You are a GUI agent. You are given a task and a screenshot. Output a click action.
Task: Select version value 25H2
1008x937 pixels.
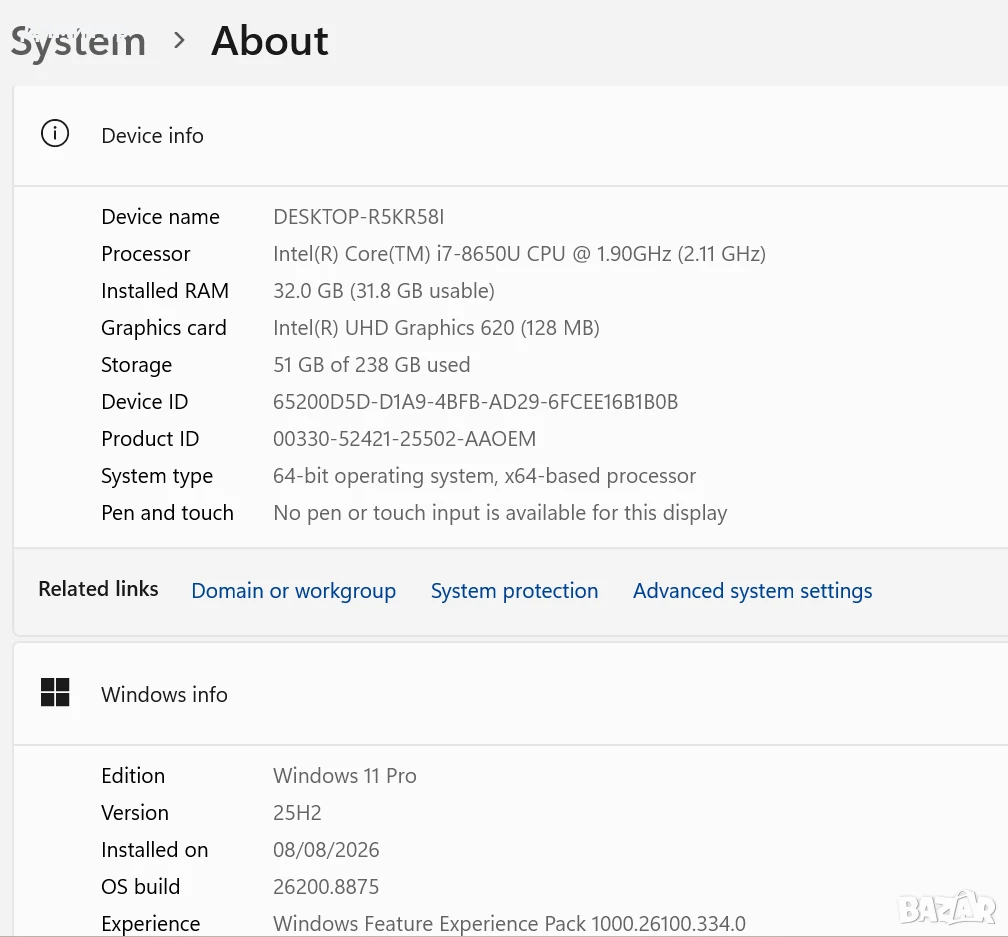tap(297, 812)
